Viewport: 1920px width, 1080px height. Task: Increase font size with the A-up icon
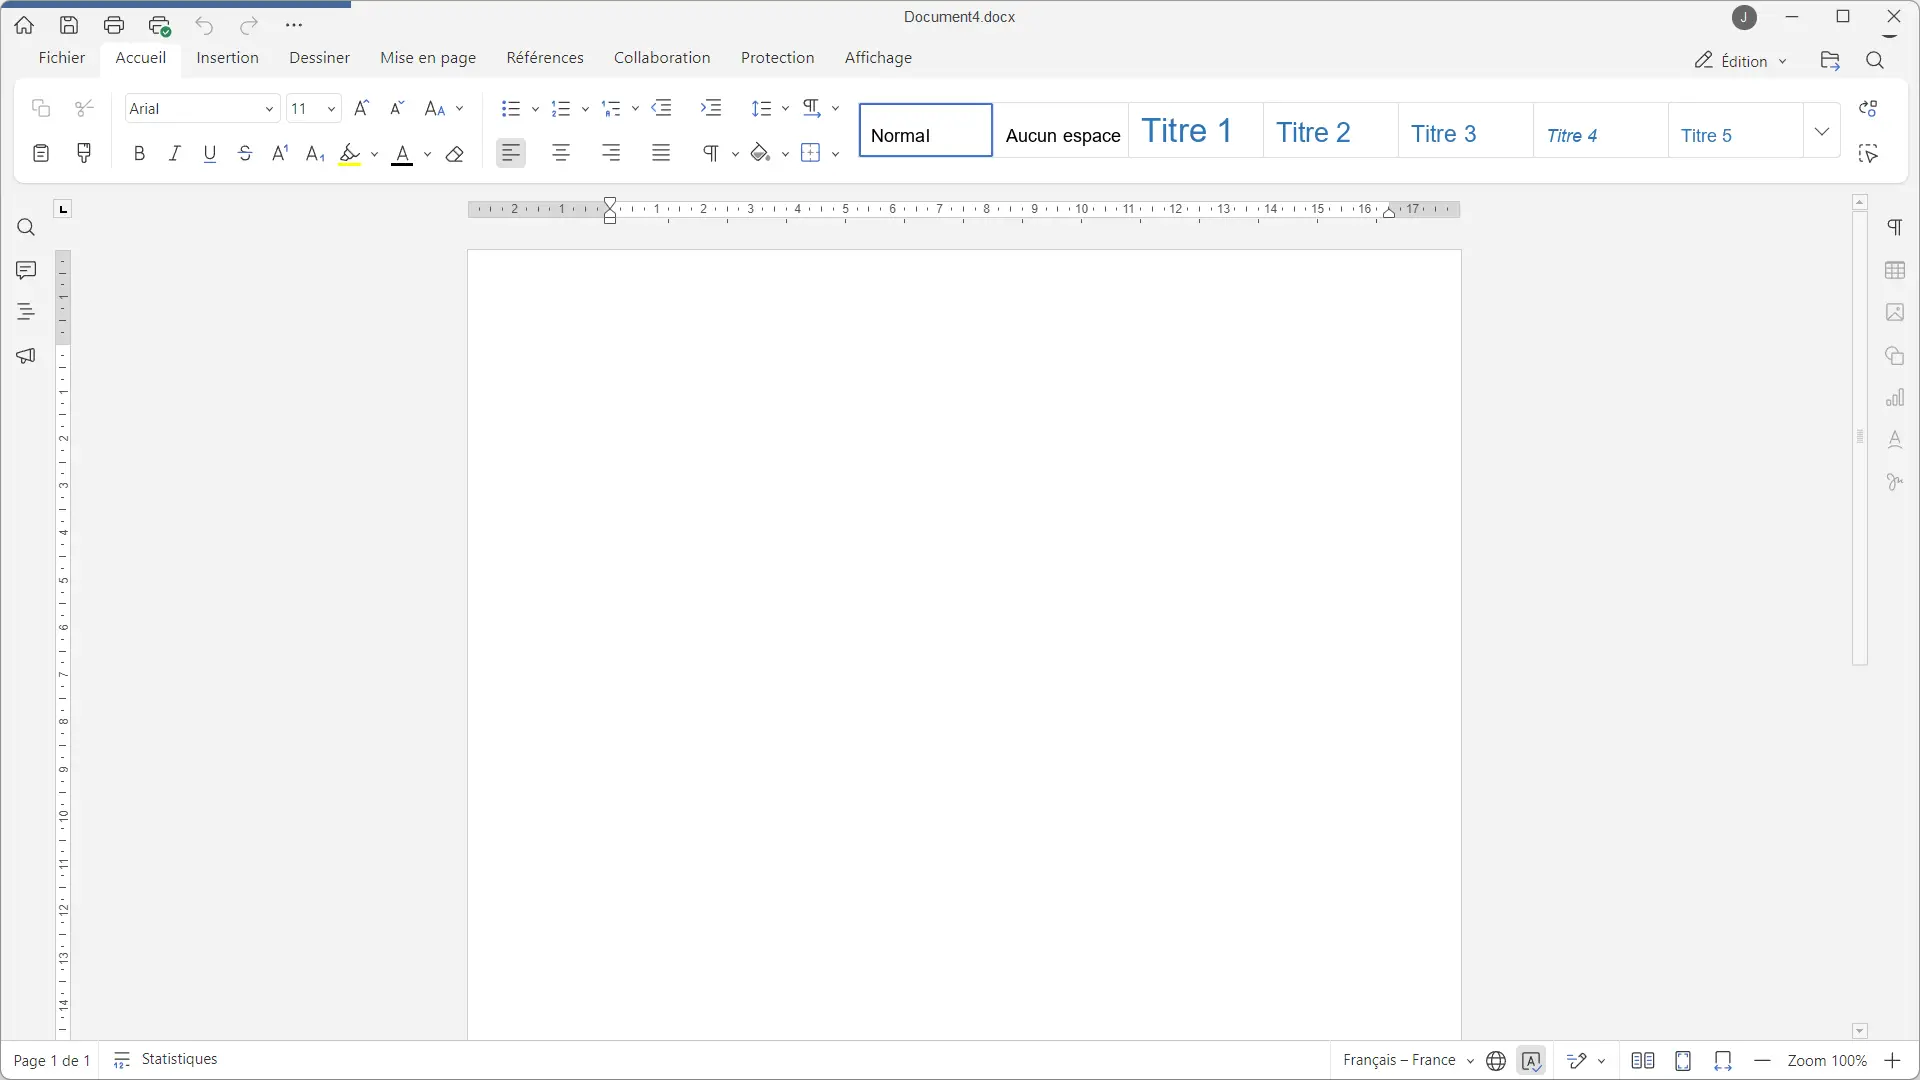tap(362, 108)
